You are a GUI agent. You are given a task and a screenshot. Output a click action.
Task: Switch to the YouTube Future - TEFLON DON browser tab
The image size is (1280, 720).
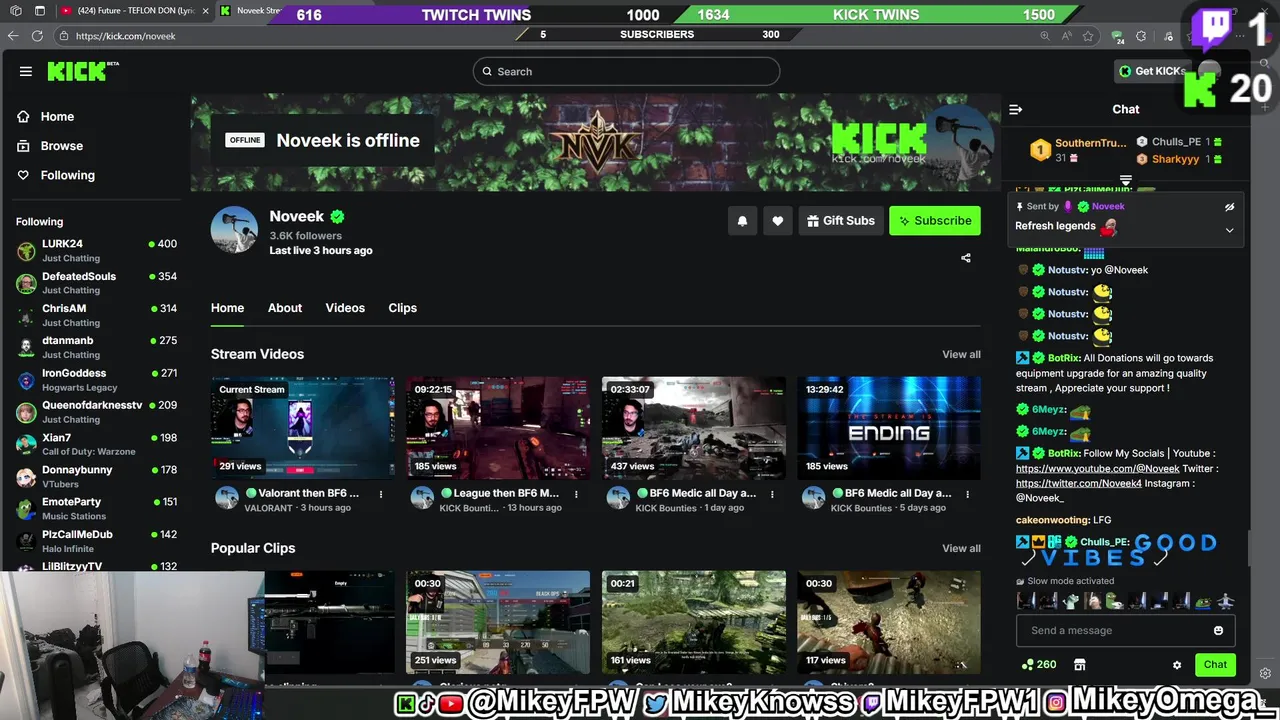point(134,11)
